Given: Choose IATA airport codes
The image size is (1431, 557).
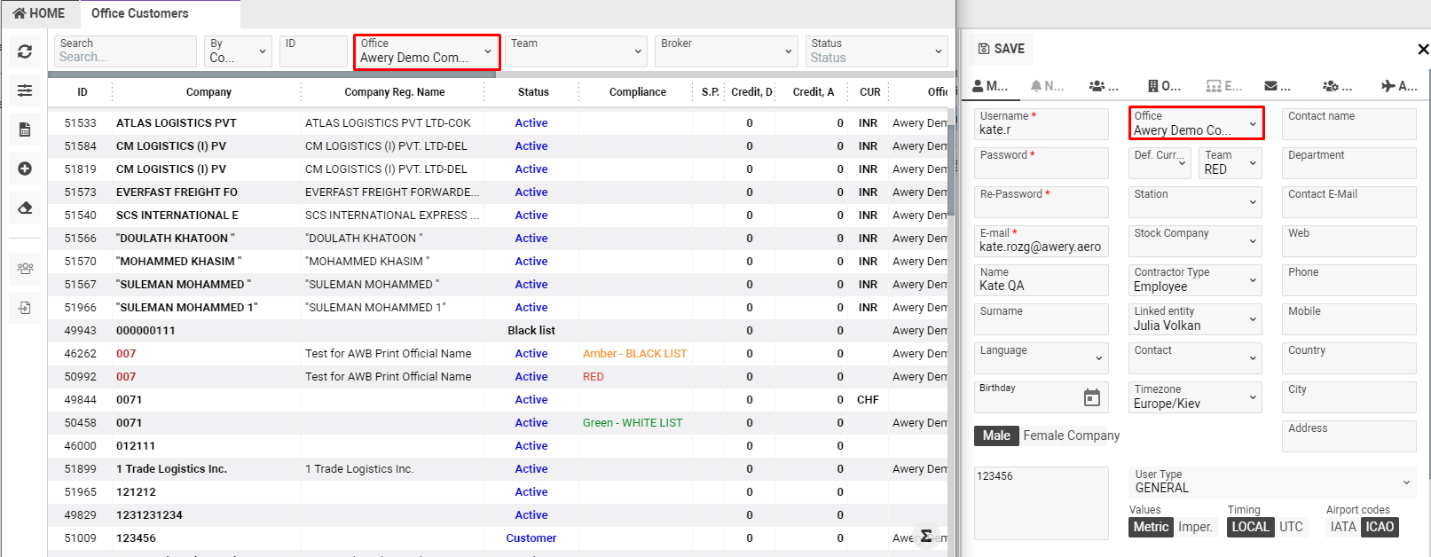Looking at the screenshot, I should pyautogui.click(x=1343, y=527).
